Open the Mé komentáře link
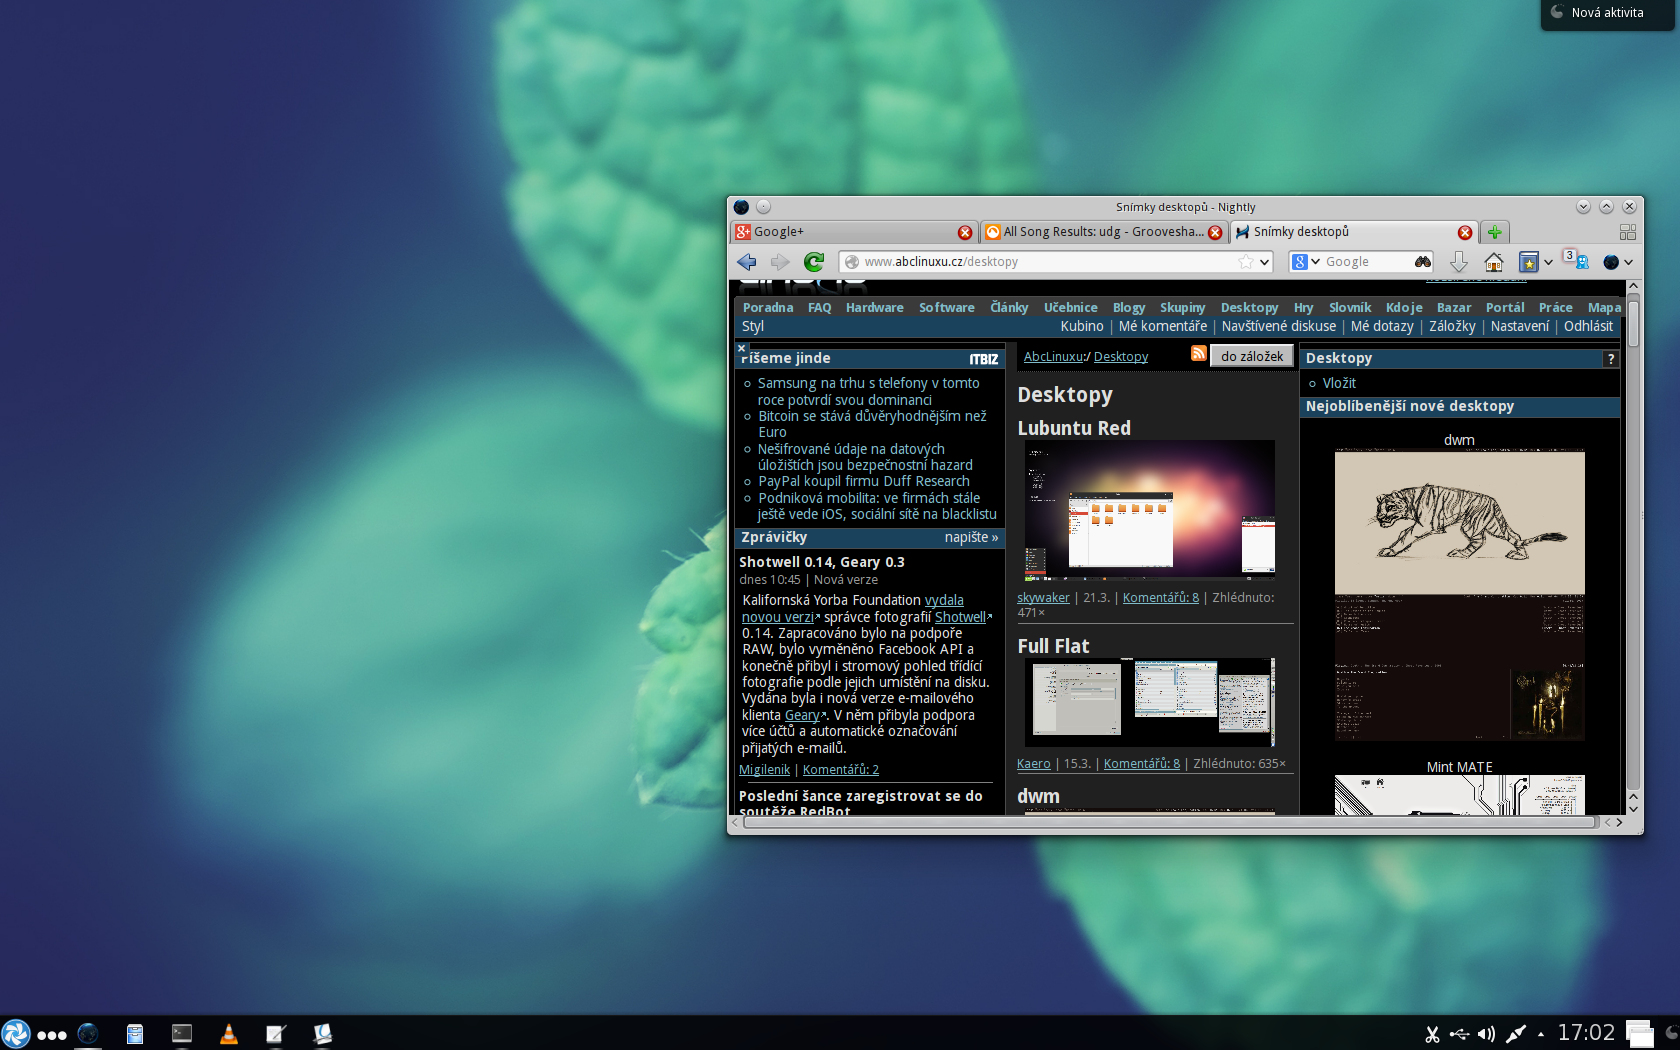 [x=1163, y=326]
